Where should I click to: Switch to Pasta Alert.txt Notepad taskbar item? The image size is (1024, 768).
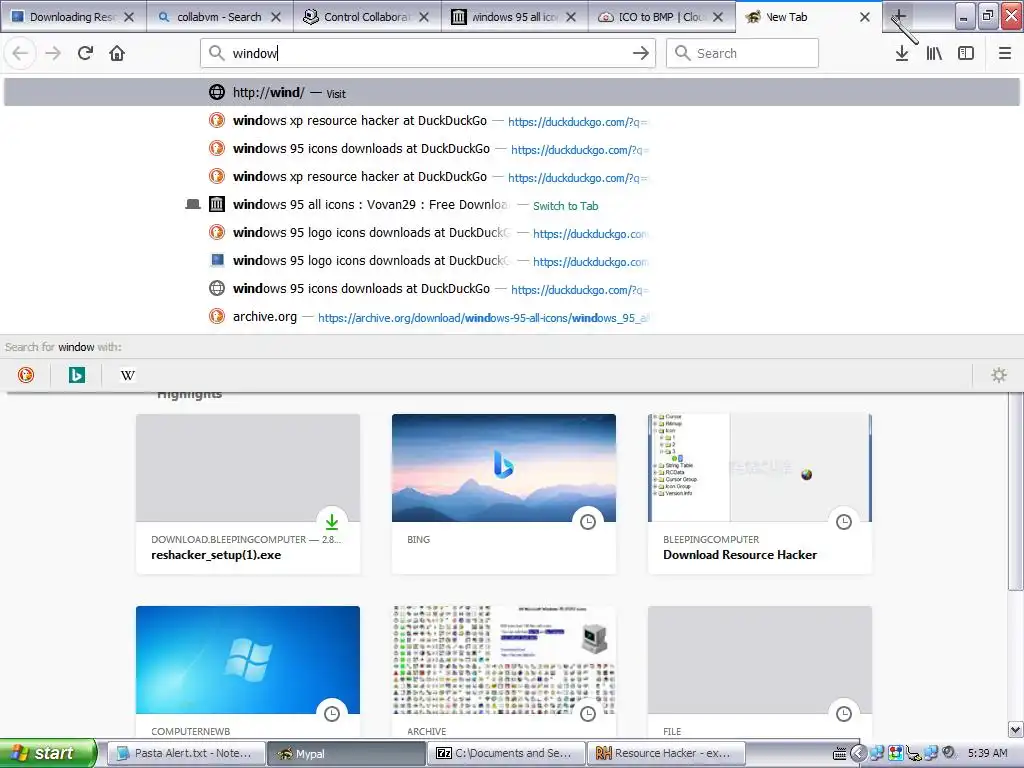click(x=185, y=753)
